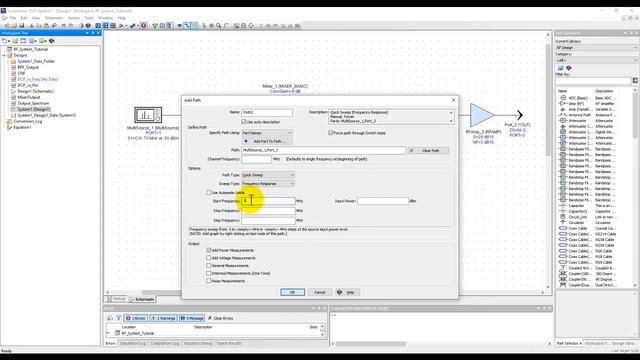The width and height of the screenshot is (640, 360).
Task: Click the Input Power input field
Action: 383,201
